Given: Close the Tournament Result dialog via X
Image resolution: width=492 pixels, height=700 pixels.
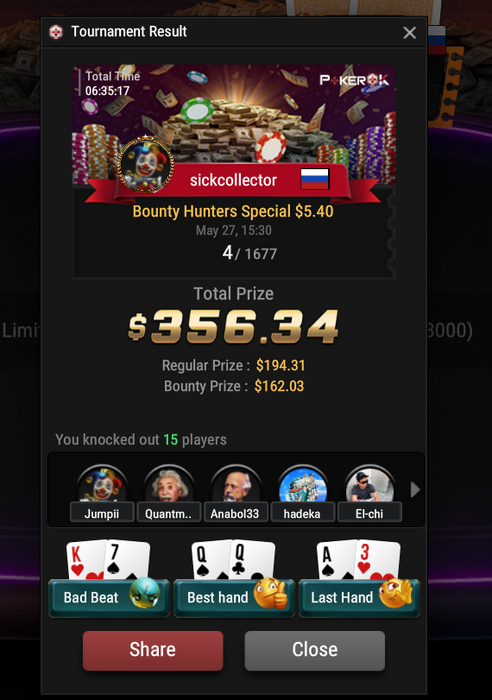Looking at the screenshot, I should click(409, 33).
